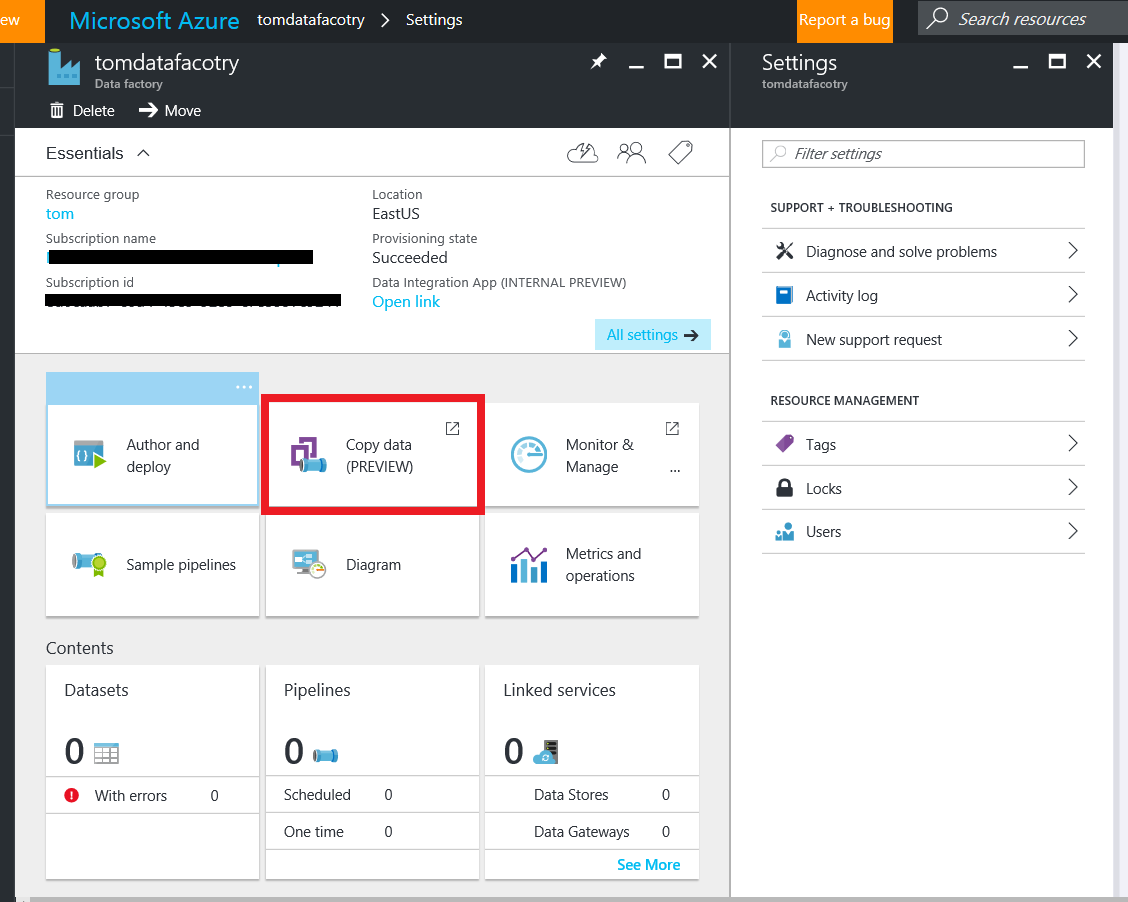
Task: Click the Succeeded provisioning state value
Action: click(409, 258)
